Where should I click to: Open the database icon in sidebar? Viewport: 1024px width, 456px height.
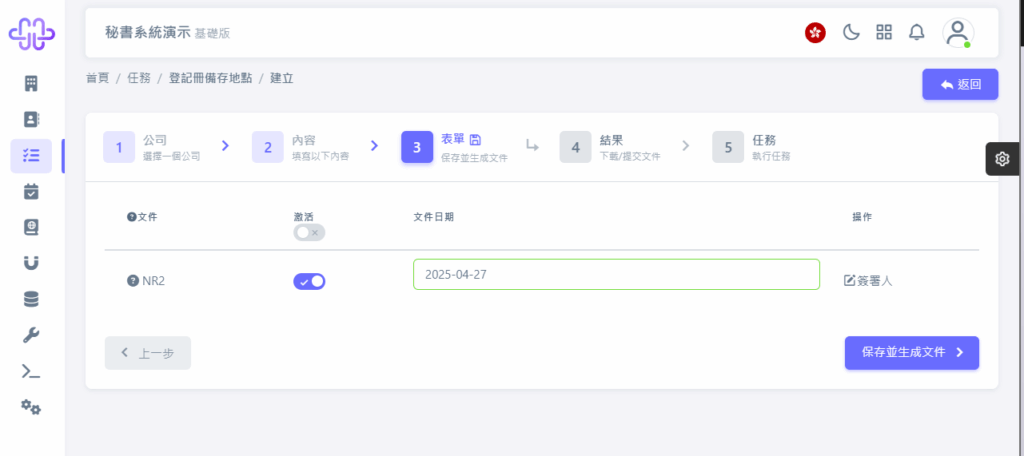click(x=31, y=299)
